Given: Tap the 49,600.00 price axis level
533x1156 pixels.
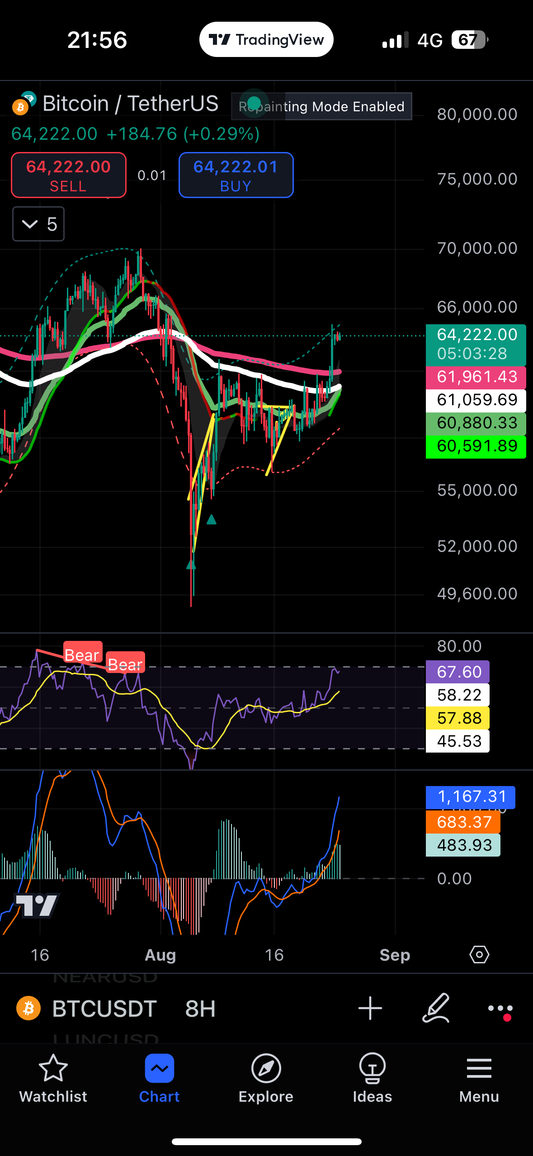Looking at the screenshot, I should pos(477,593).
